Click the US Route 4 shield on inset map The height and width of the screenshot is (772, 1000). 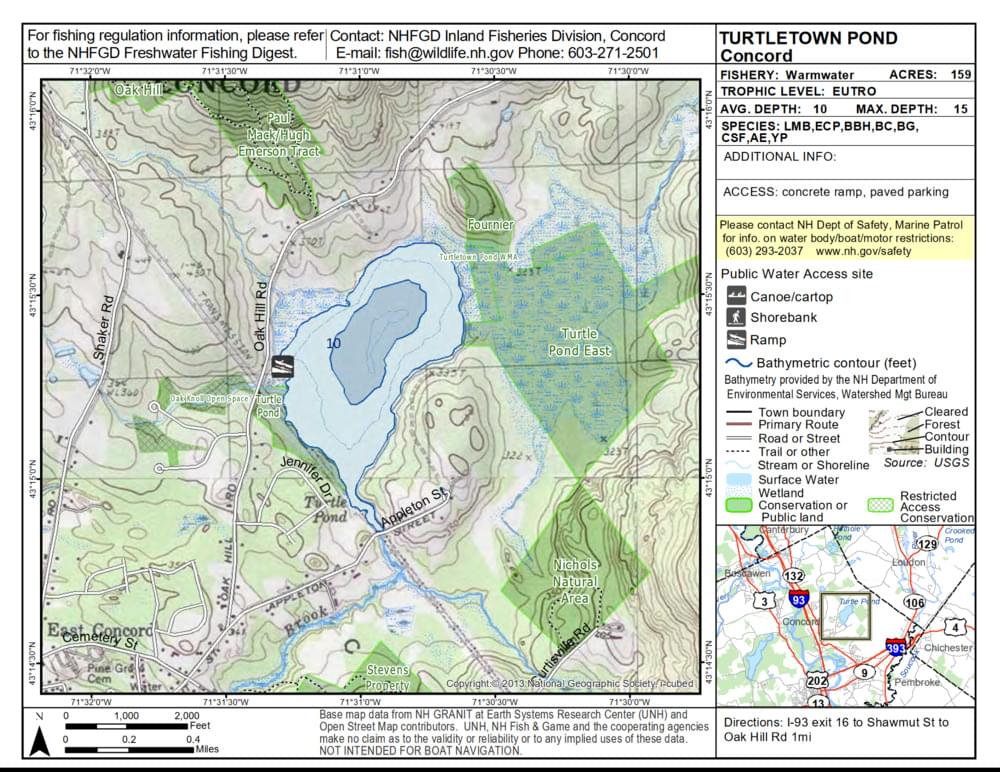tap(955, 627)
